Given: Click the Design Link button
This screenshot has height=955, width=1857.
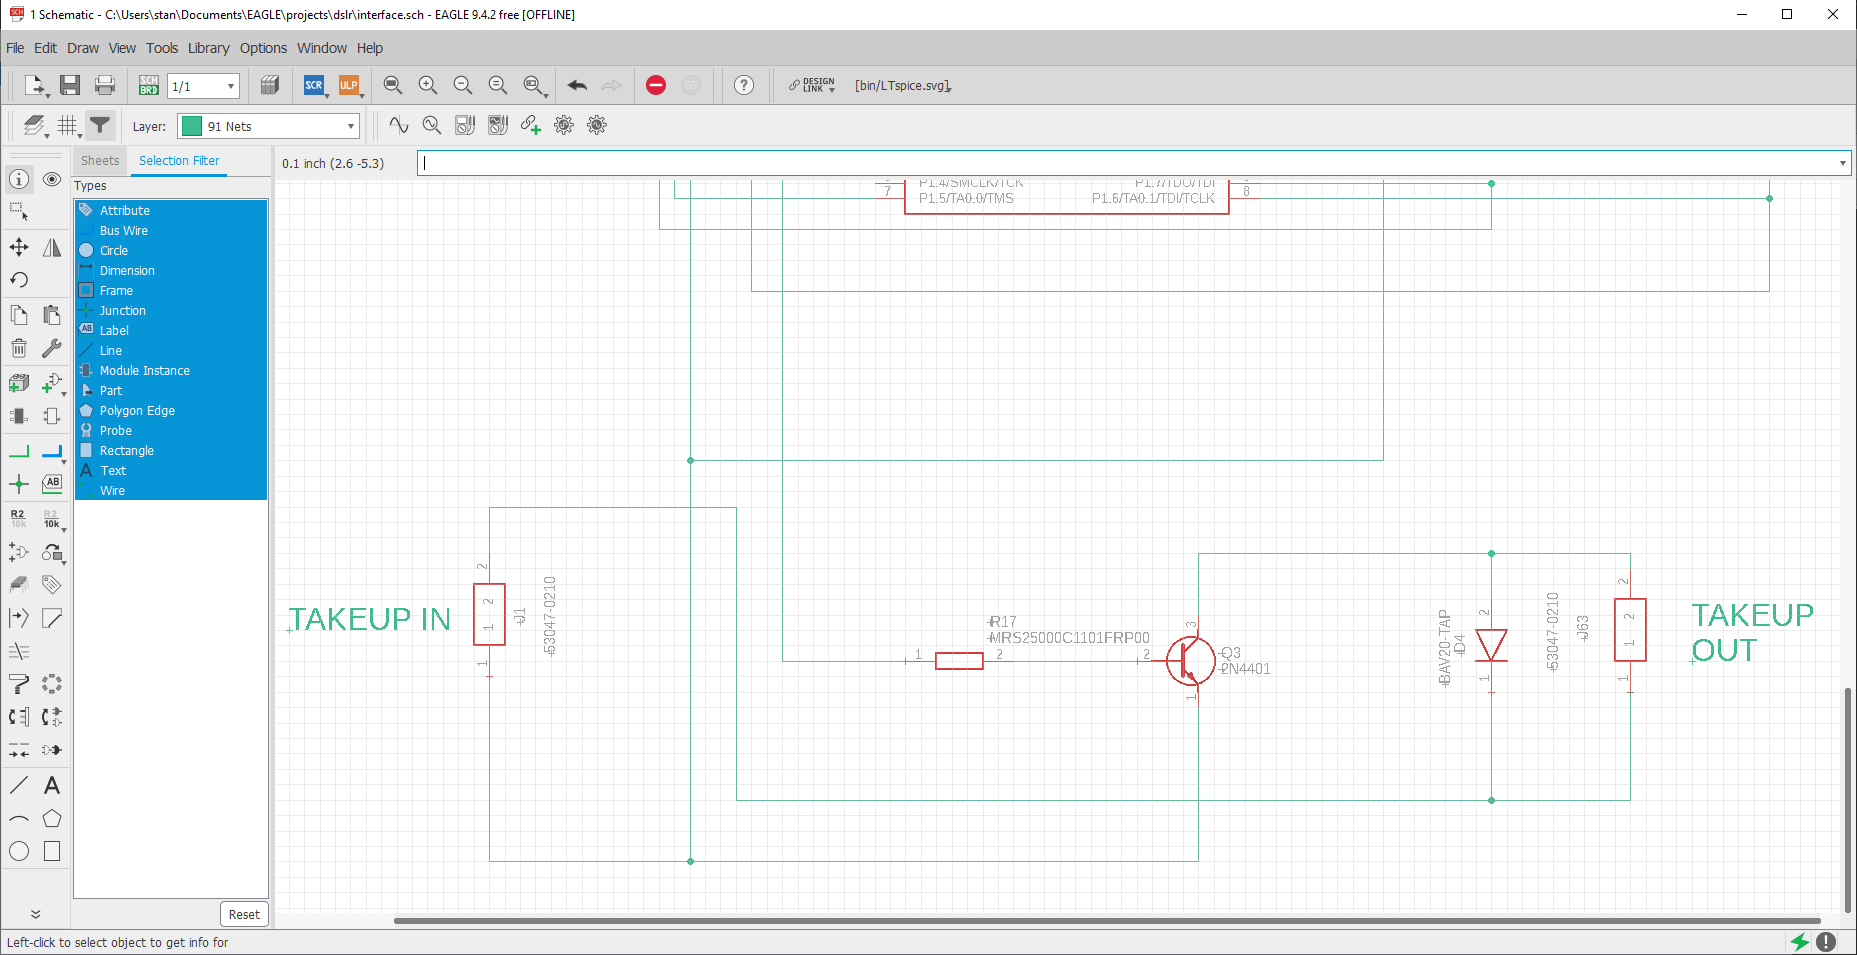Looking at the screenshot, I should (812, 85).
